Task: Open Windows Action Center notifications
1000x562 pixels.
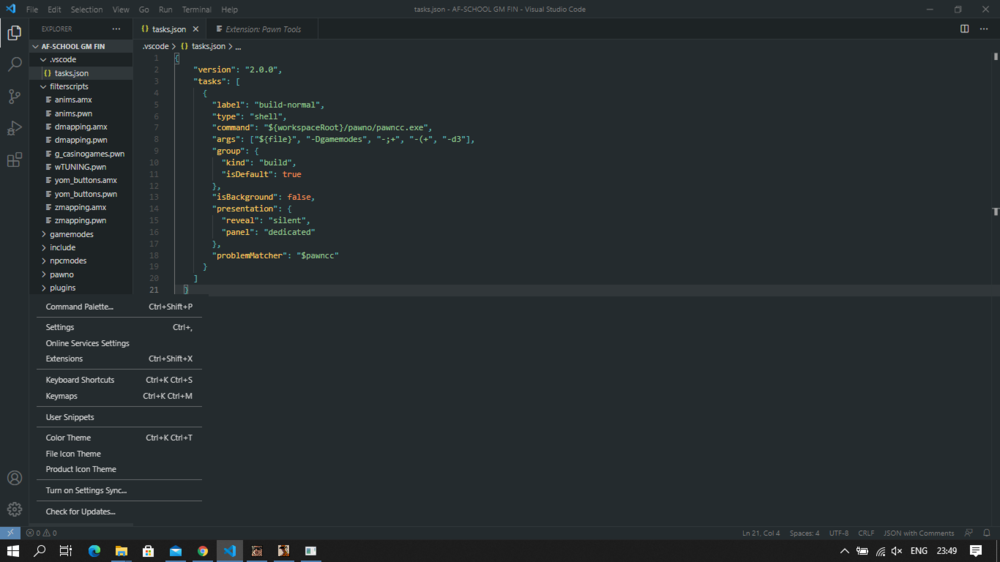Action: [976, 551]
